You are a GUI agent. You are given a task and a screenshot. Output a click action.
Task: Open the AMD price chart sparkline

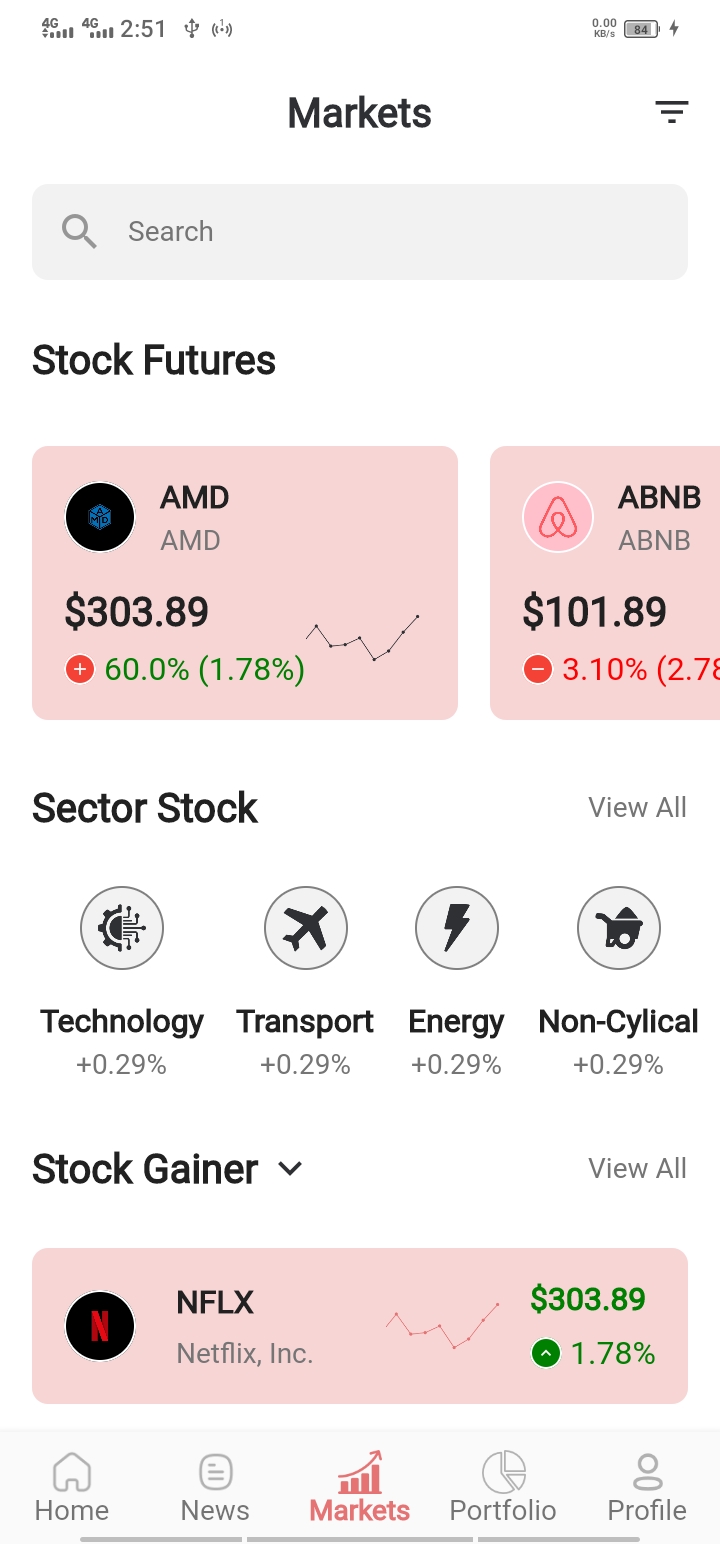pos(362,638)
